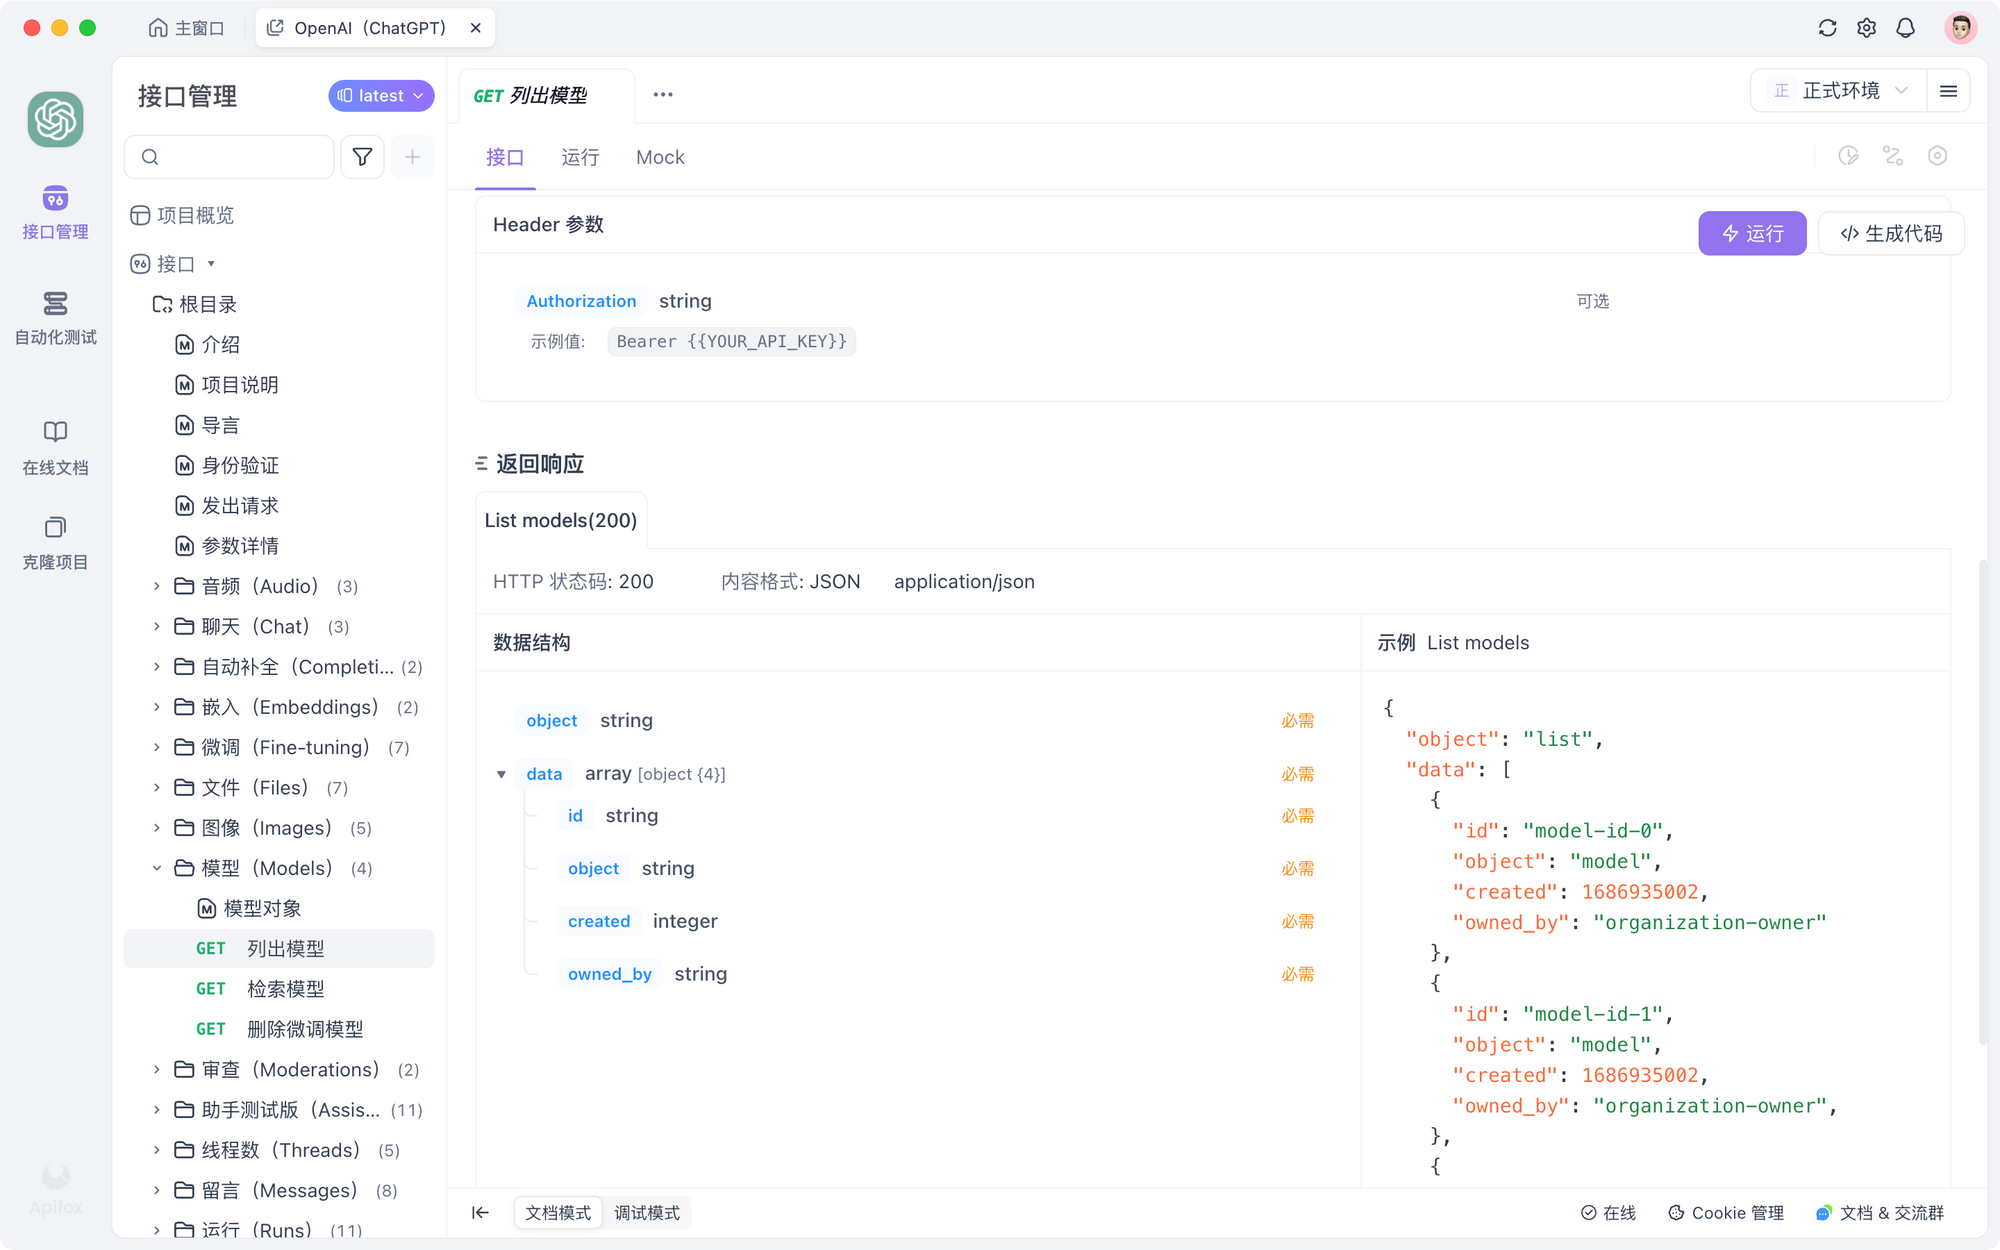Click the 克隆项目 sidebar icon
Viewport: 2000px width, 1250px height.
pyautogui.click(x=55, y=541)
